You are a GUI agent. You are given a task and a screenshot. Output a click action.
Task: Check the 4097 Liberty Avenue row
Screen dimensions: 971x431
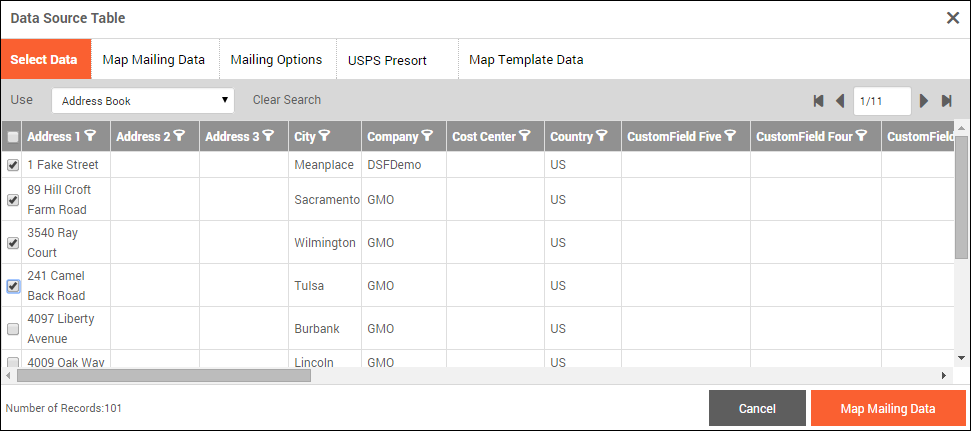13,329
